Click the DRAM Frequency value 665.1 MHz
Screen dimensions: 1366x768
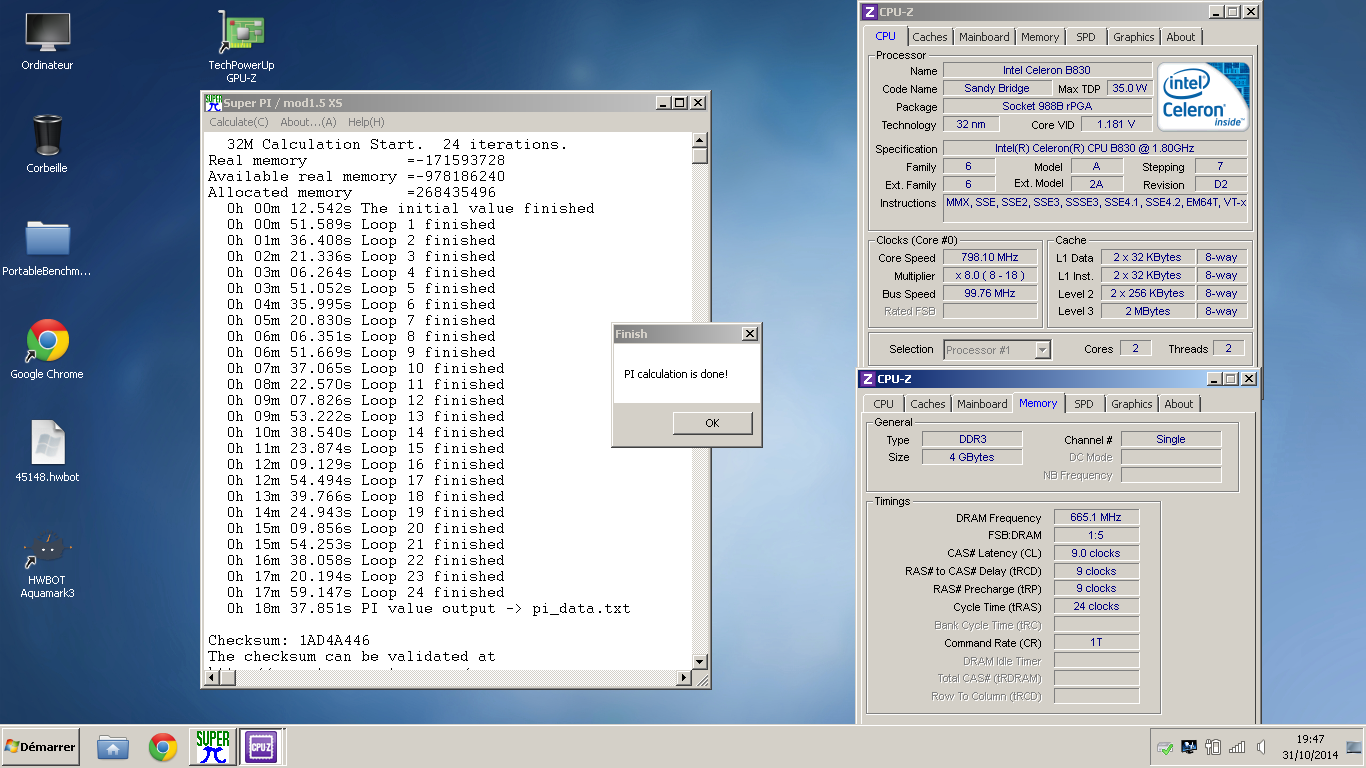[x=1096, y=517]
